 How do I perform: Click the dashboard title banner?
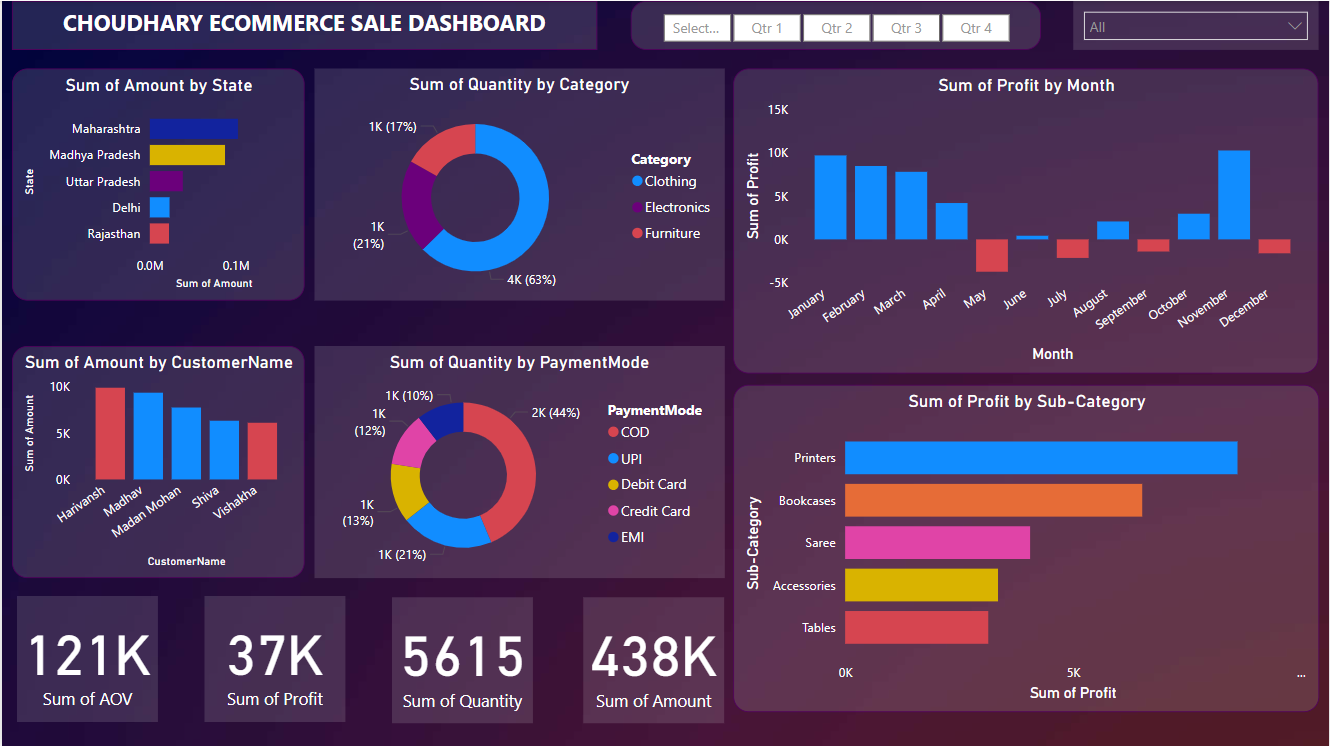[x=300, y=23]
